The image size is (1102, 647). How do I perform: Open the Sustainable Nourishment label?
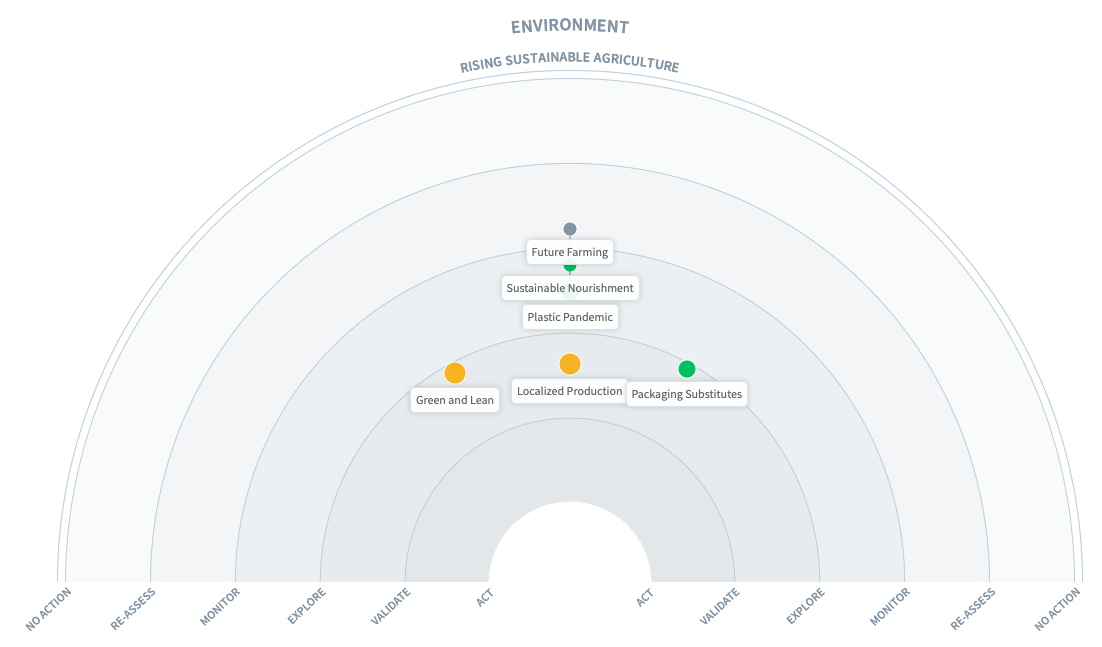tap(570, 288)
